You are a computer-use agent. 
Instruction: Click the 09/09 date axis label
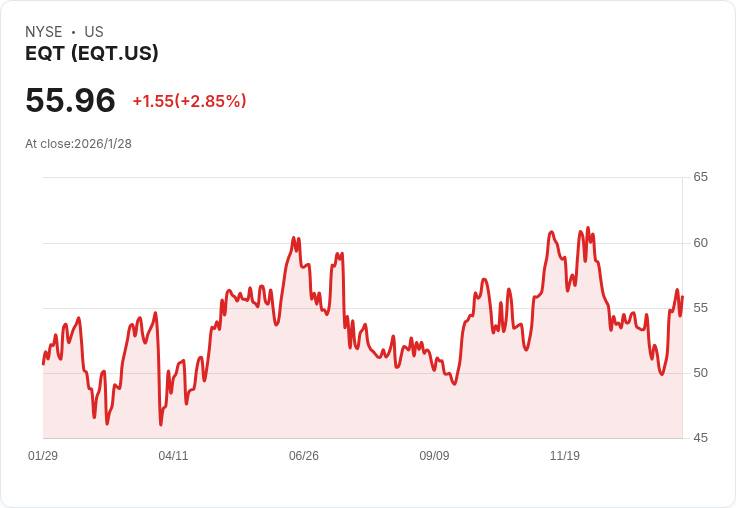tap(434, 456)
